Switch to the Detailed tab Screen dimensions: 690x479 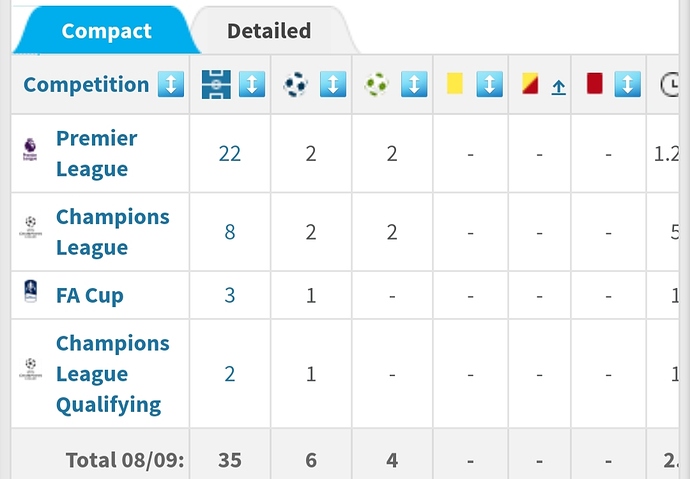(x=269, y=31)
